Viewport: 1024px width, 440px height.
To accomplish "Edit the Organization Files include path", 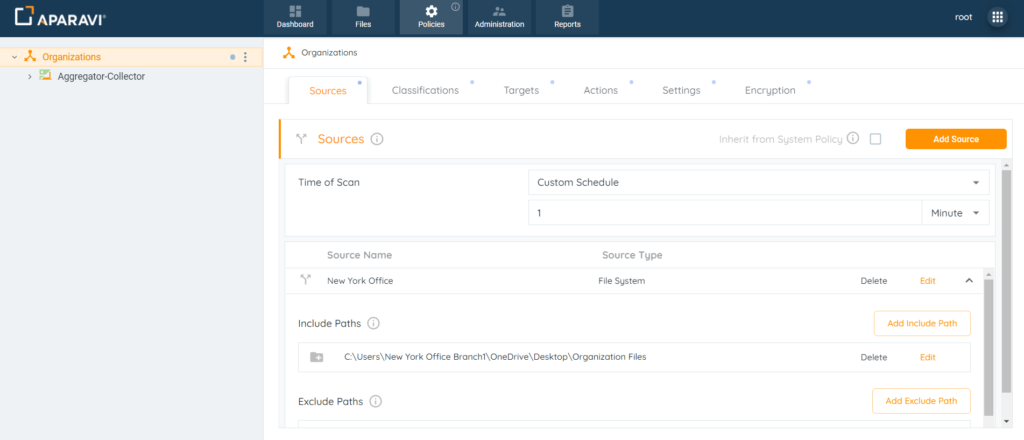I will click(927, 357).
